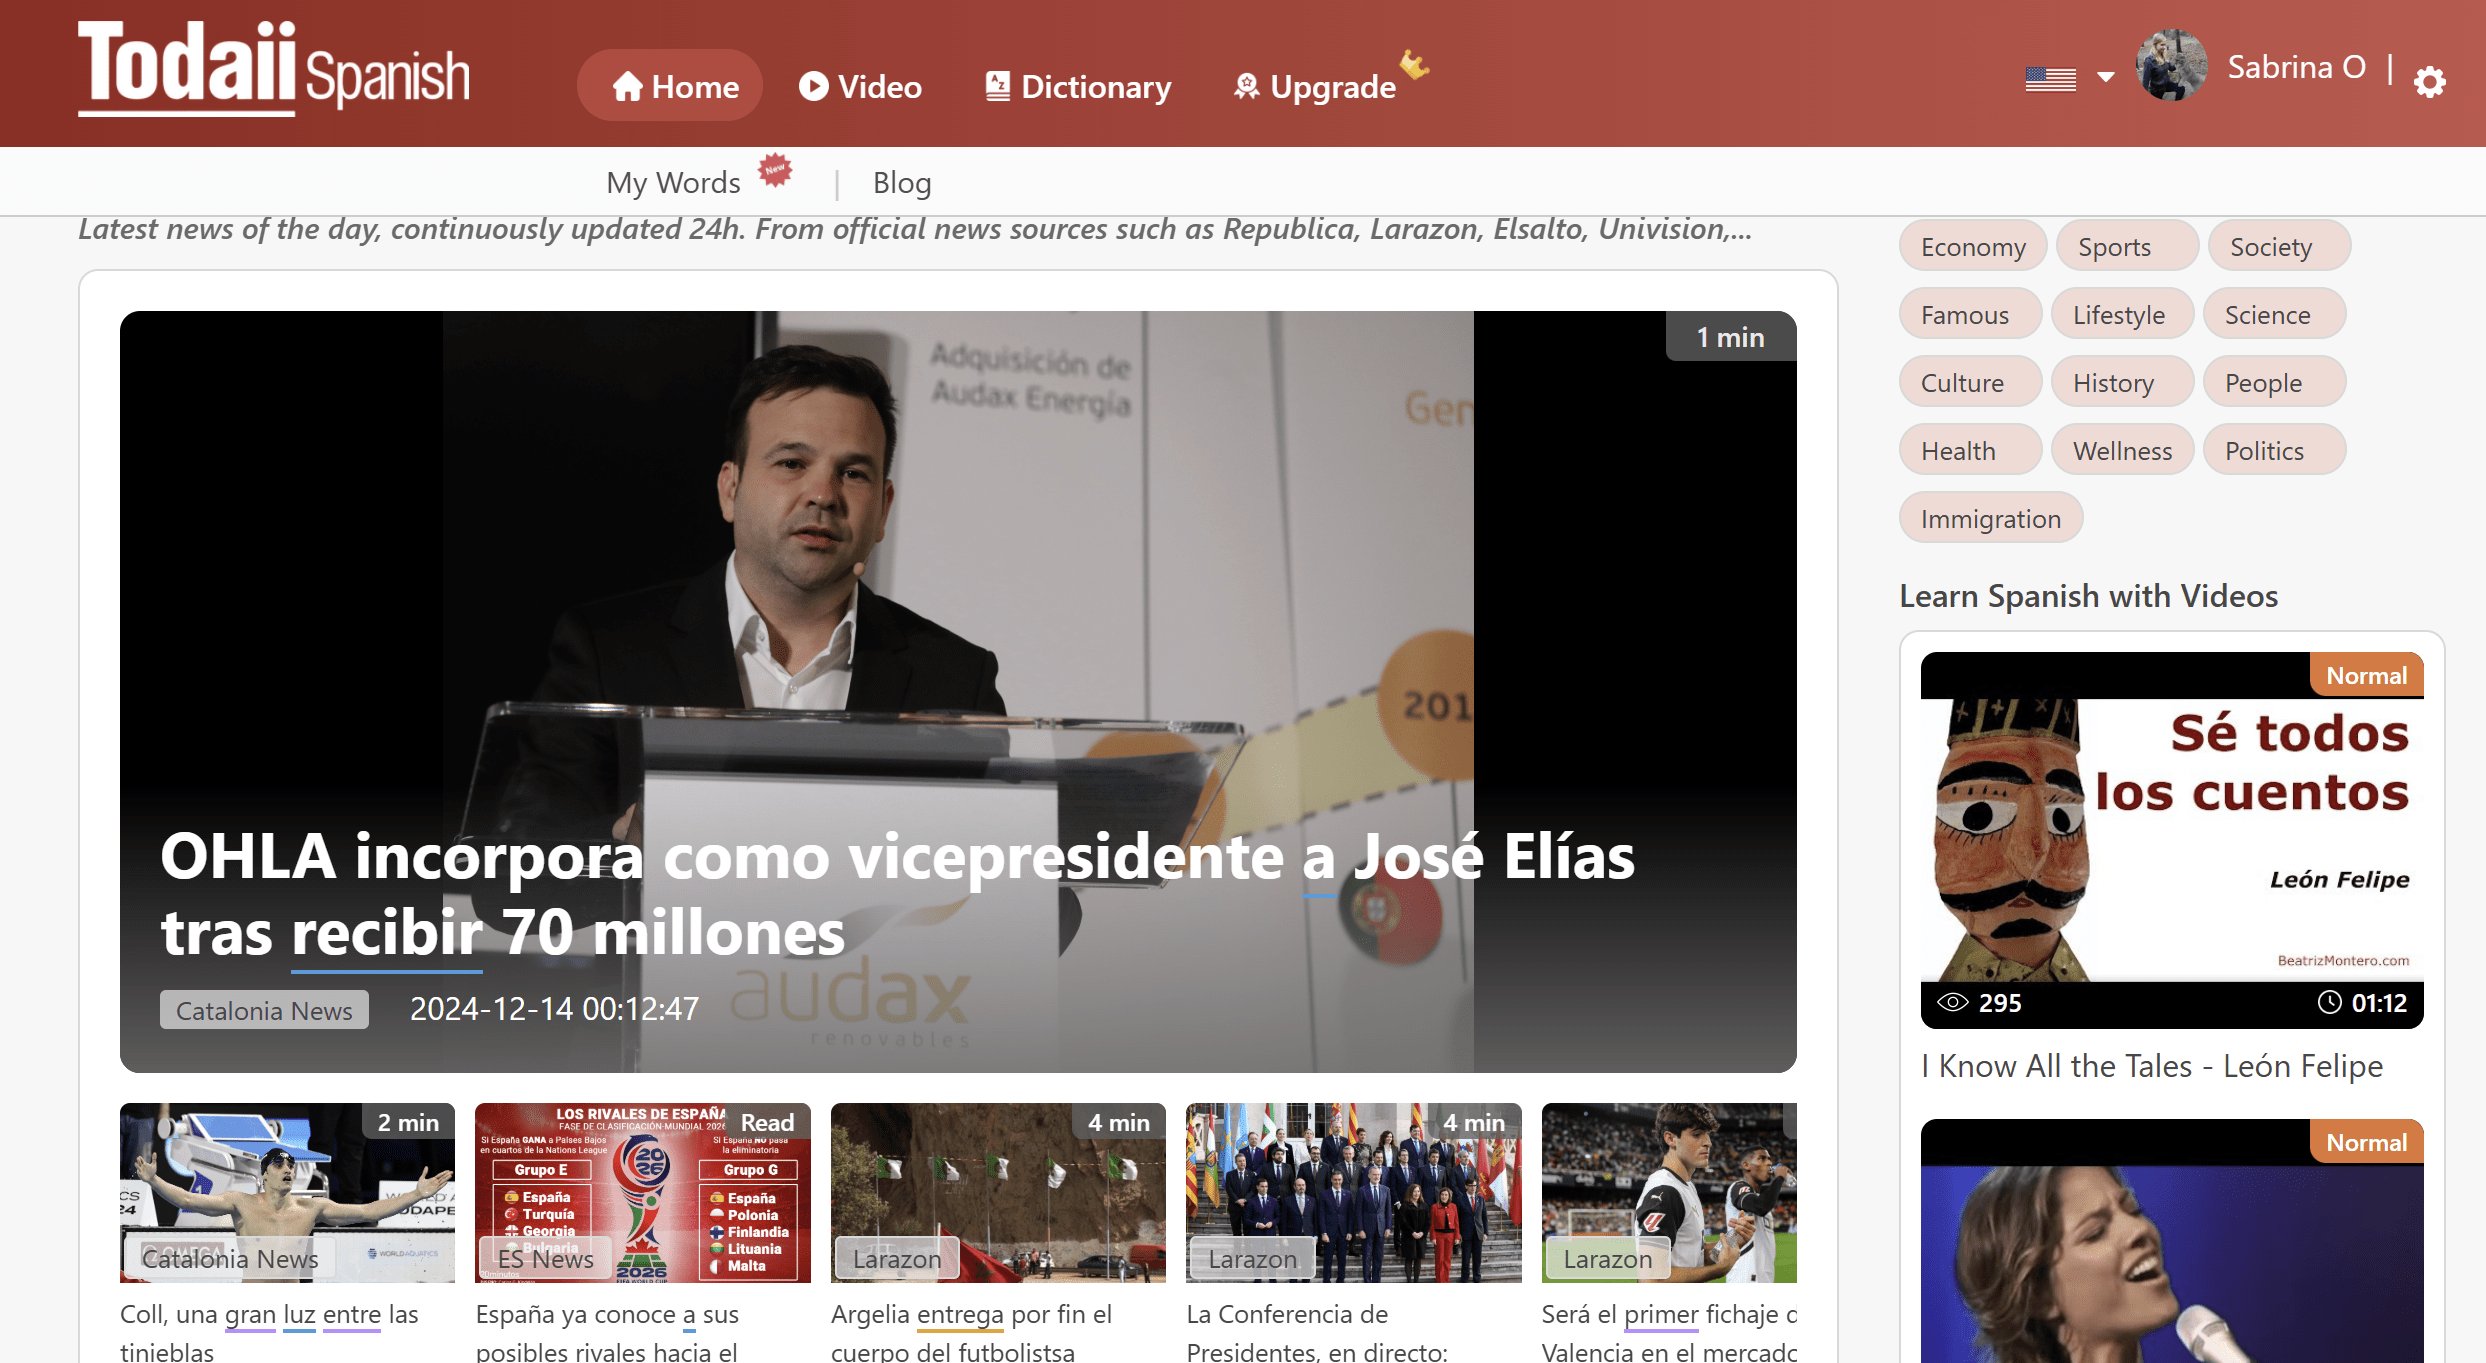Select the Upgrade menu item

tap(1314, 86)
